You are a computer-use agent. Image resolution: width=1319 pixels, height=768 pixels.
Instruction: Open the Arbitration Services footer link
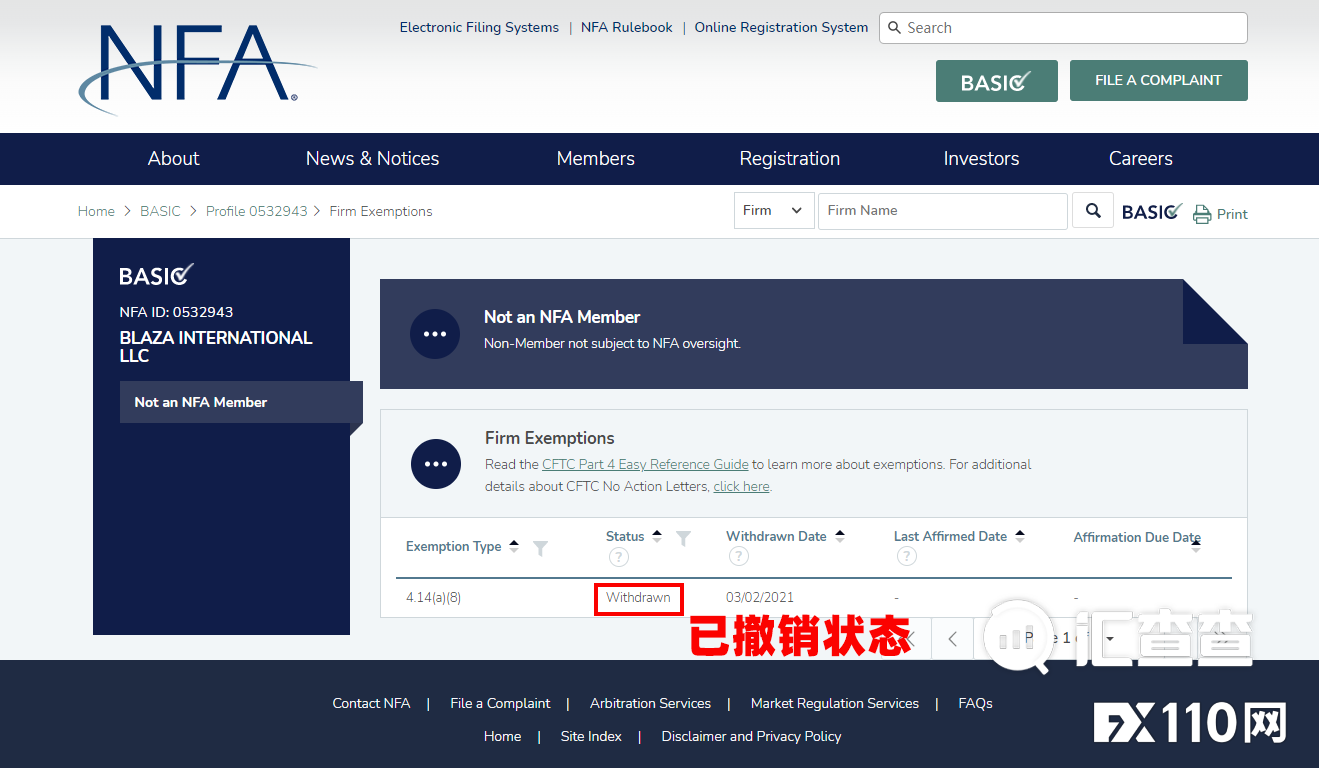tap(650, 703)
